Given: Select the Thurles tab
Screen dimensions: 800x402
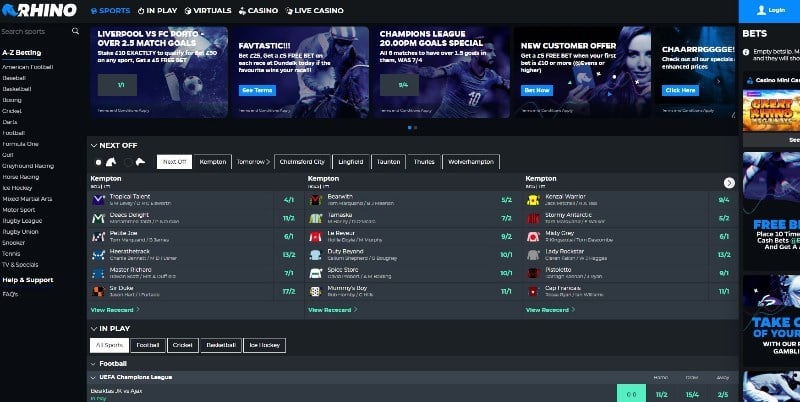Looking at the screenshot, I should click(424, 162).
